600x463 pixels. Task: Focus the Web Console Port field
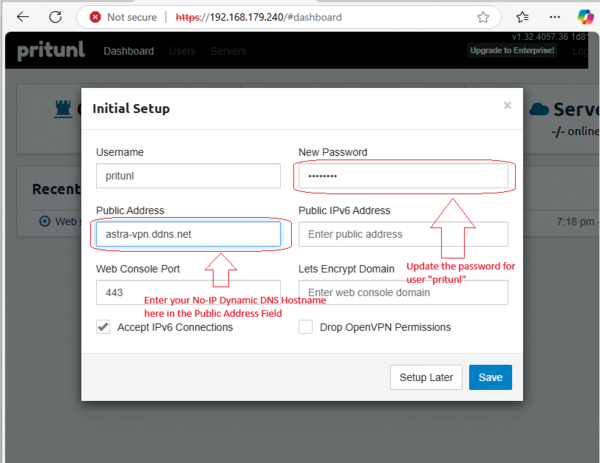(x=188, y=292)
